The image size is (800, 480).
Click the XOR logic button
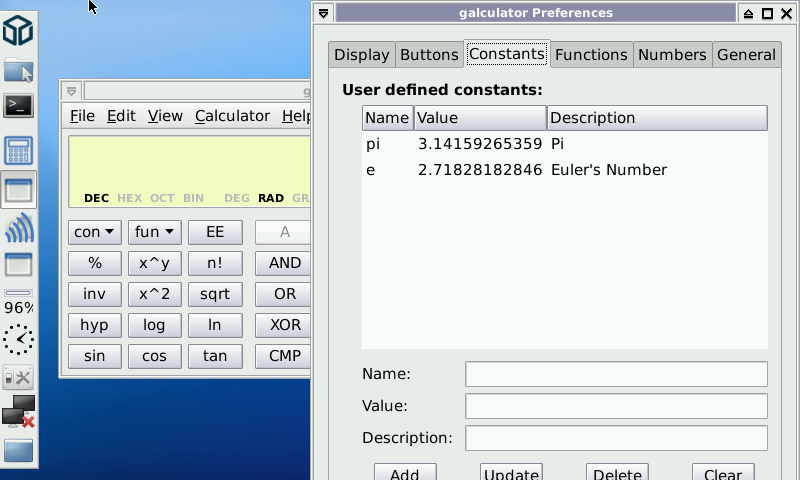pyautogui.click(x=283, y=325)
